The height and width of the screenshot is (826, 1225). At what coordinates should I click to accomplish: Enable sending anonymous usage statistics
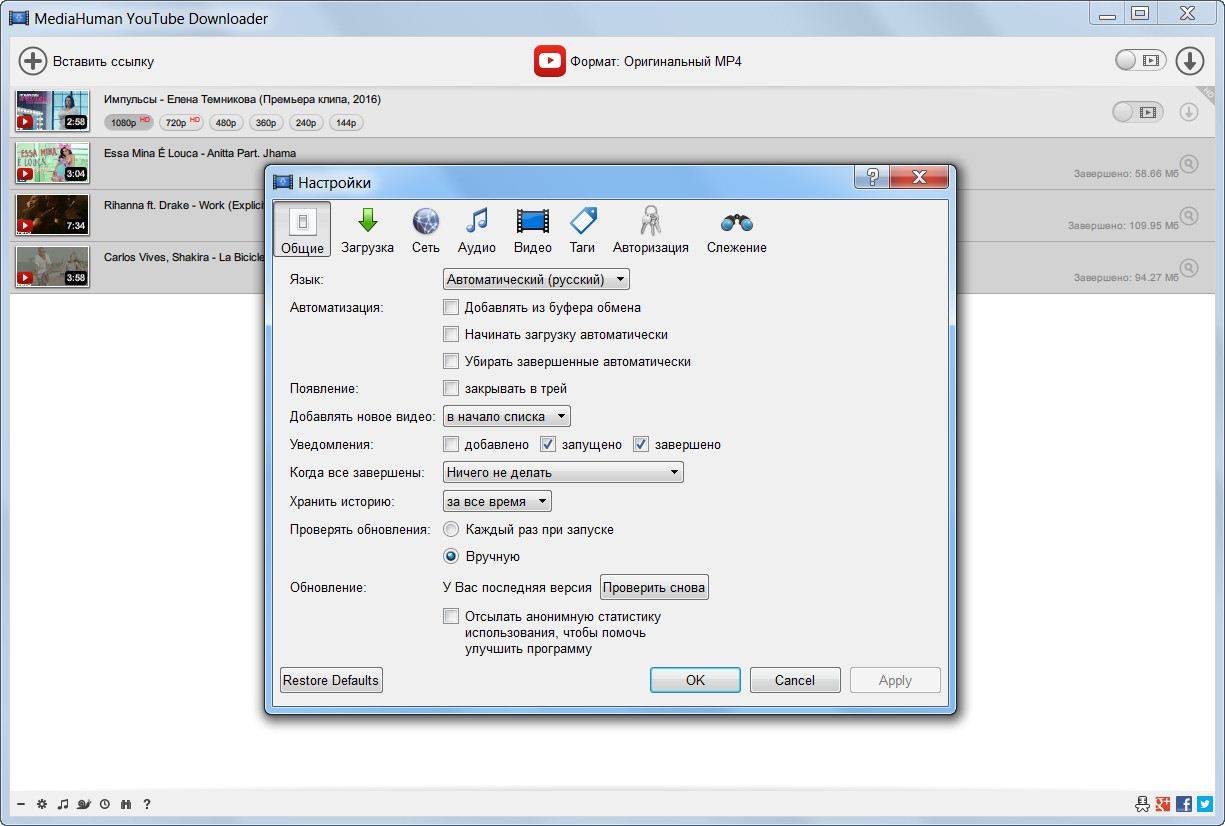[x=451, y=616]
